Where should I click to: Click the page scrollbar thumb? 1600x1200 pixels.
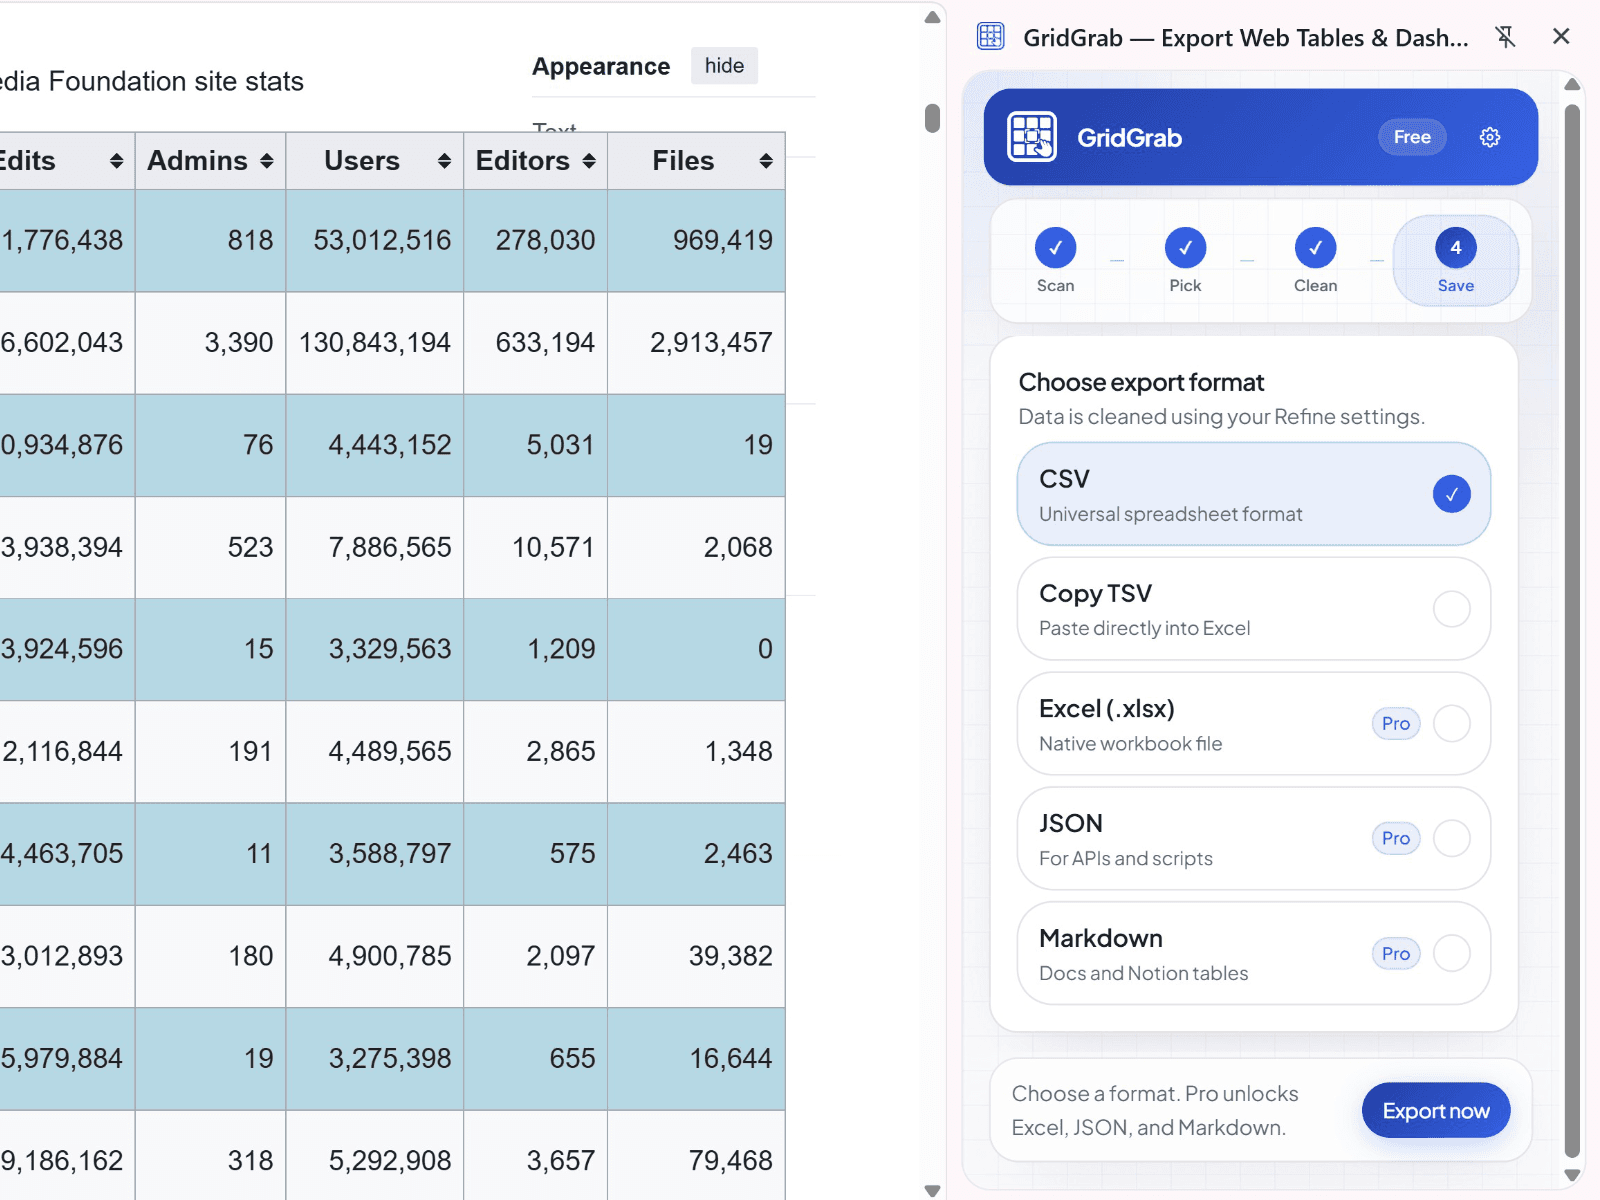click(x=932, y=118)
